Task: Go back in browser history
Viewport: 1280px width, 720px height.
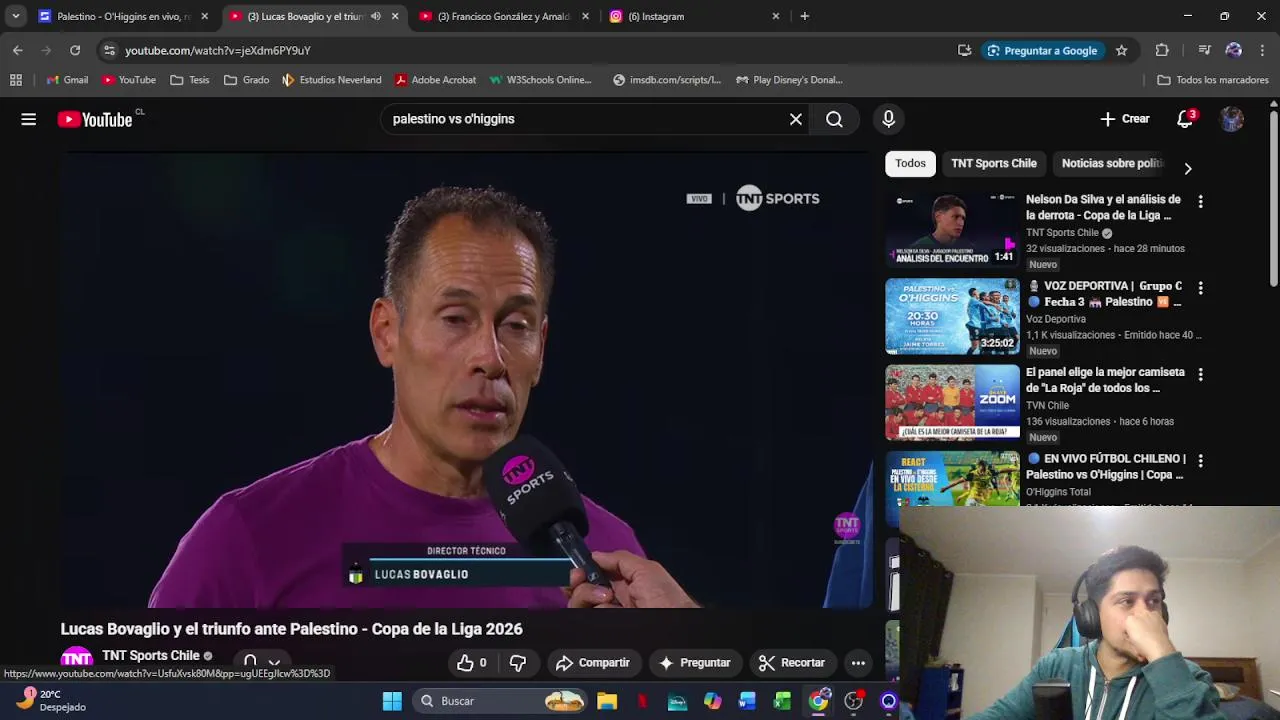Action: [x=18, y=50]
